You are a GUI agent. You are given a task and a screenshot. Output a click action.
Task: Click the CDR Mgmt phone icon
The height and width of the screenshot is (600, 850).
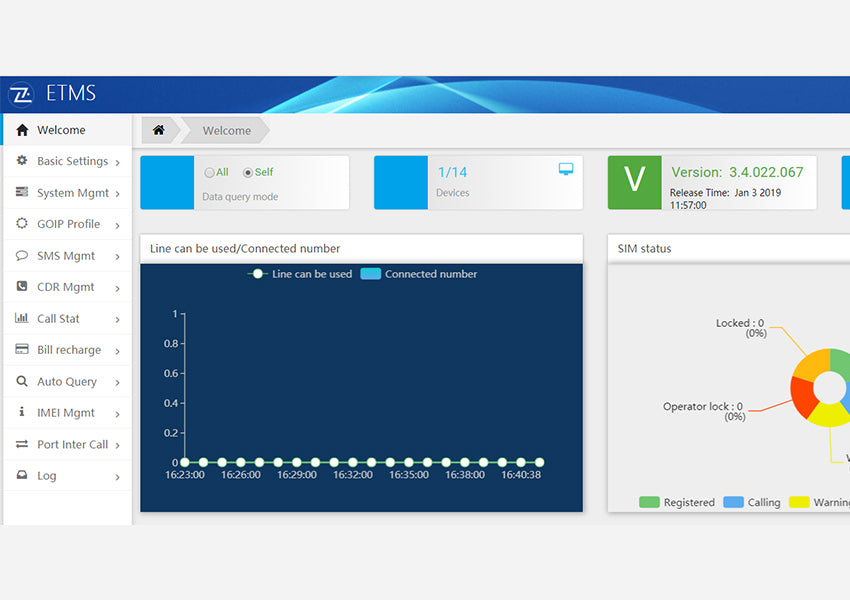tap(22, 286)
